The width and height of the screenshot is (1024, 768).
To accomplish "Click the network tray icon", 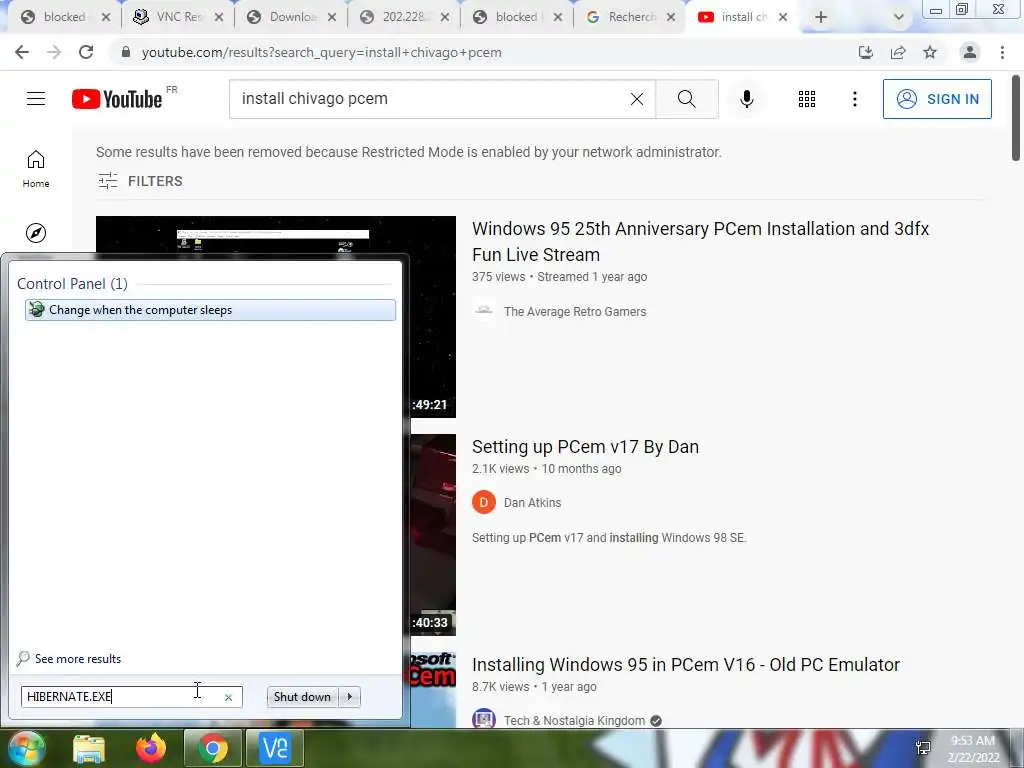I will tap(923, 748).
